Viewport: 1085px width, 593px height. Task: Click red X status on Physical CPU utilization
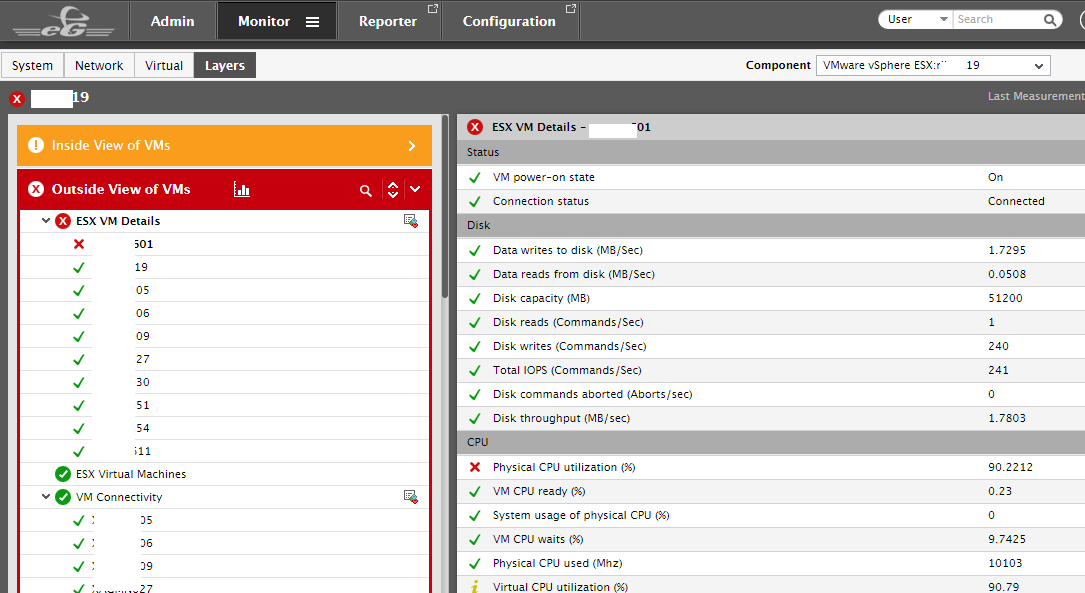[x=475, y=467]
